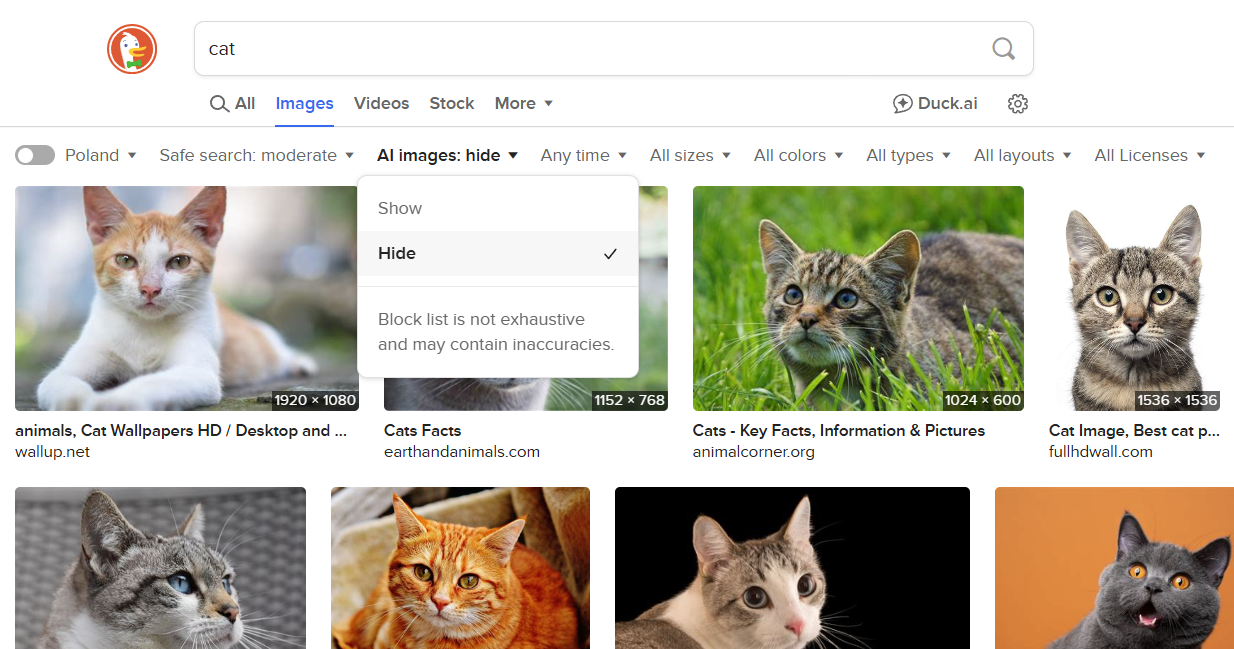Click the search magnifier button in search box
The width and height of the screenshot is (1234, 649).
(1003, 48)
